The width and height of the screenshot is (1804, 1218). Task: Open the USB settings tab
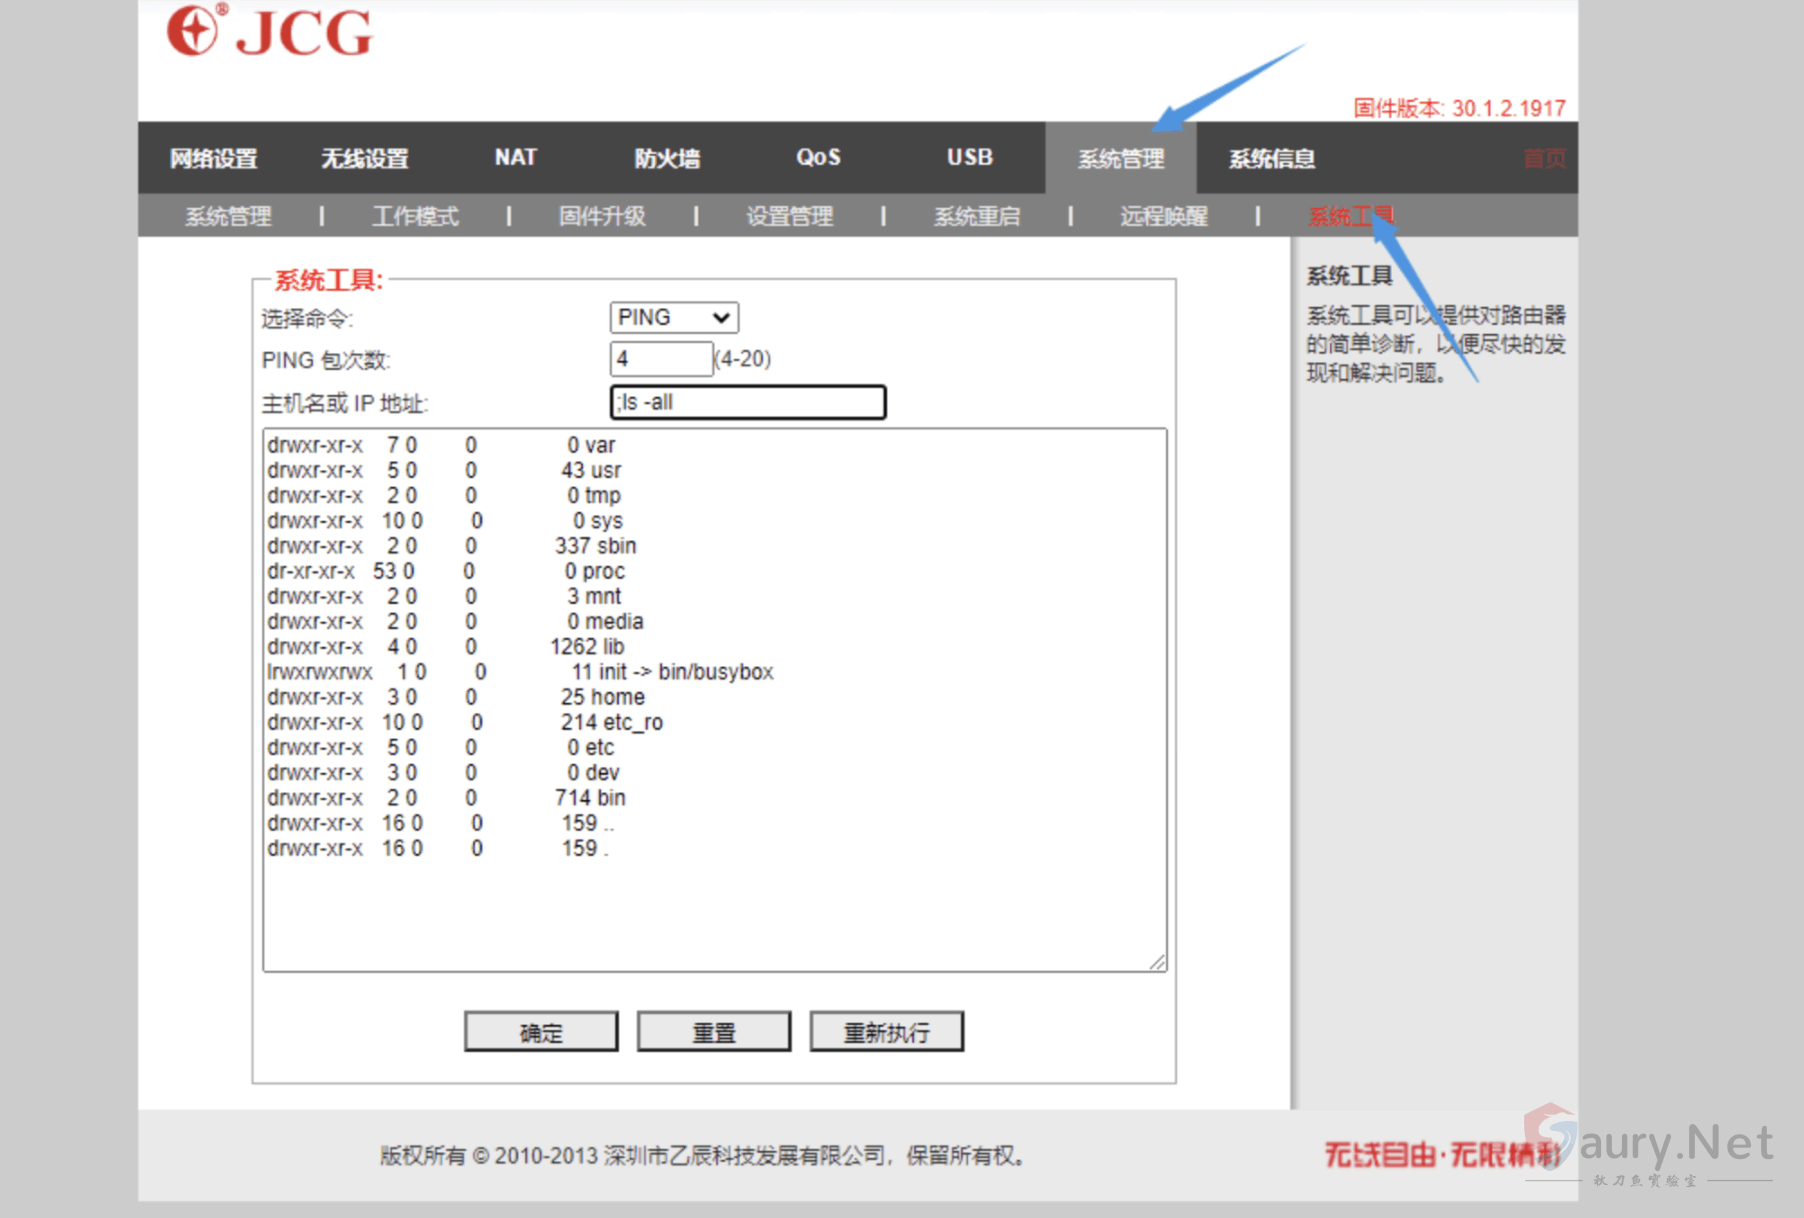pyautogui.click(x=969, y=158)
